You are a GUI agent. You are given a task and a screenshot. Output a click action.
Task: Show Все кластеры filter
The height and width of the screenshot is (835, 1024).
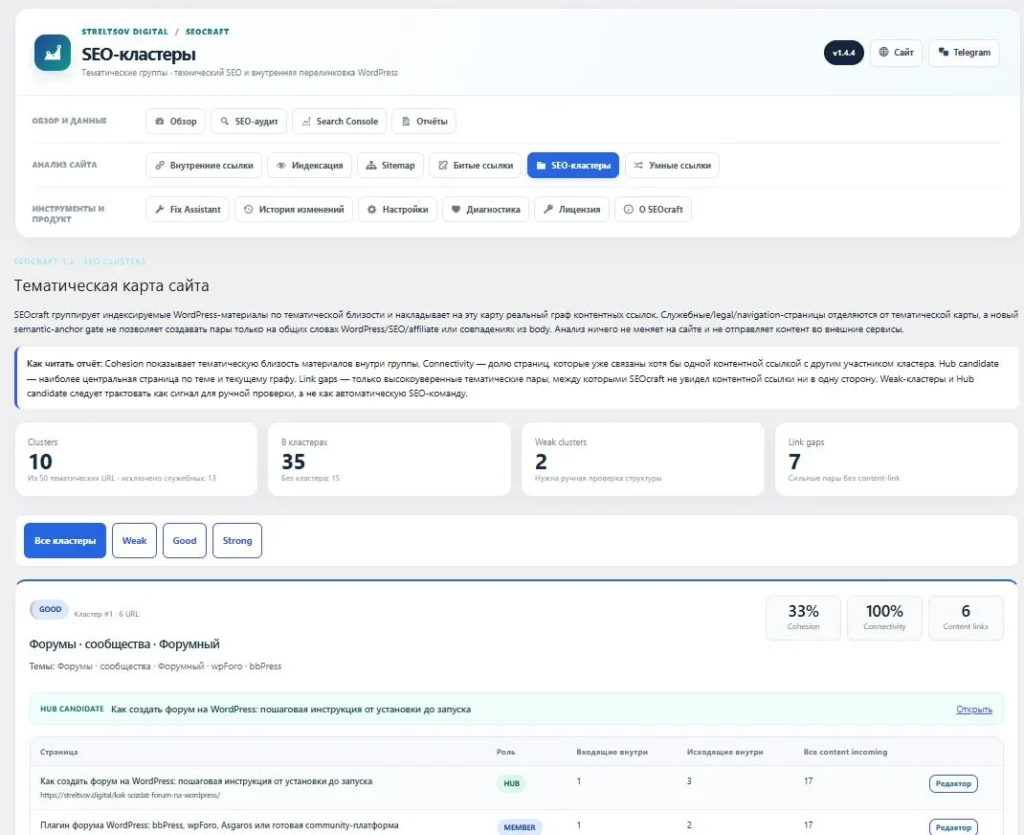tap(65, 541)
